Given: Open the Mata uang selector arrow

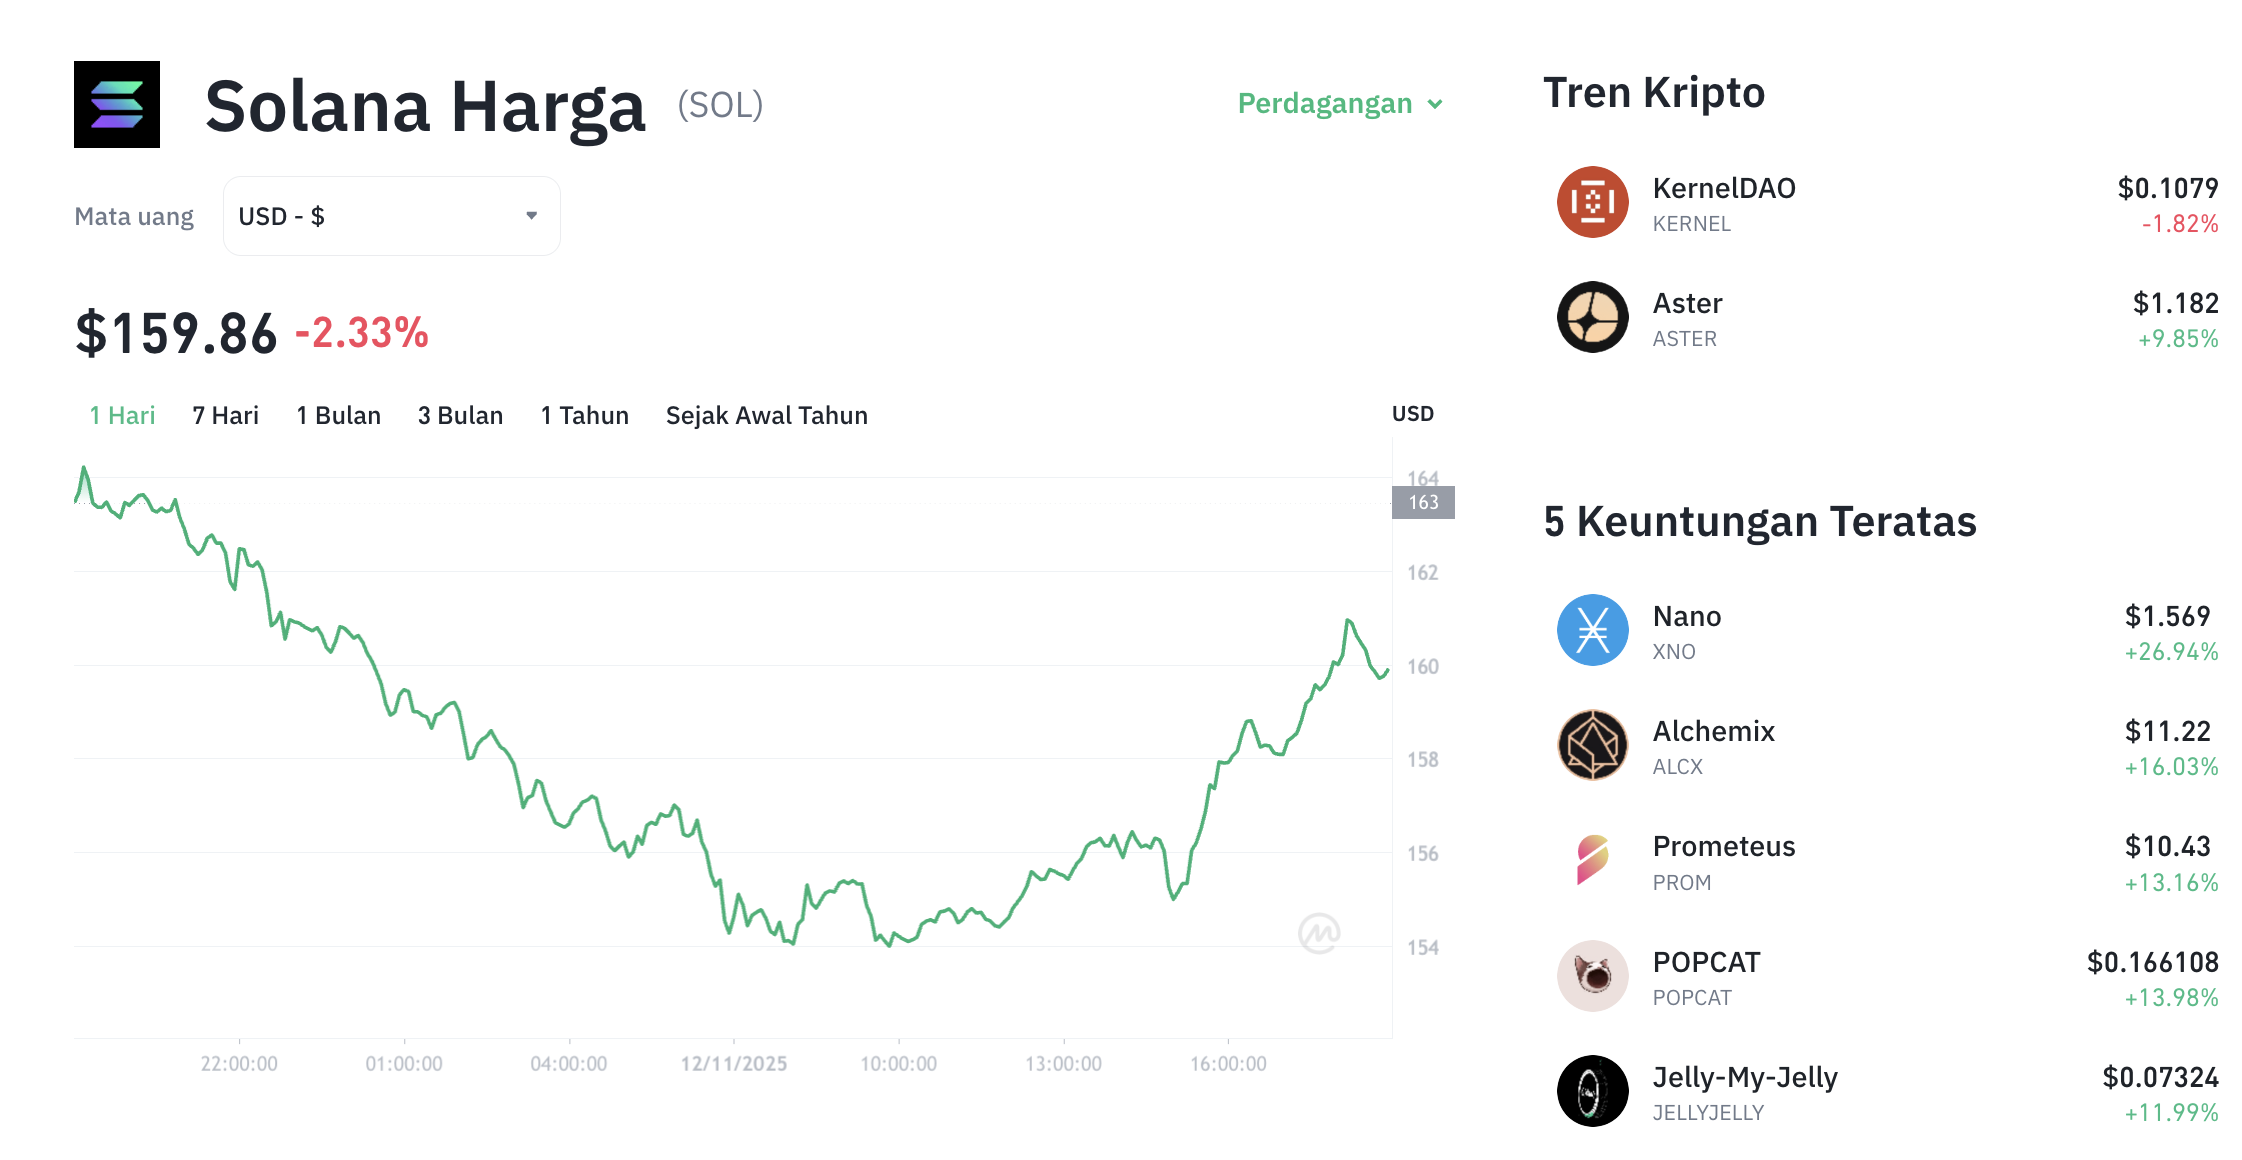Looking at the screenshot, I should 531,215.
